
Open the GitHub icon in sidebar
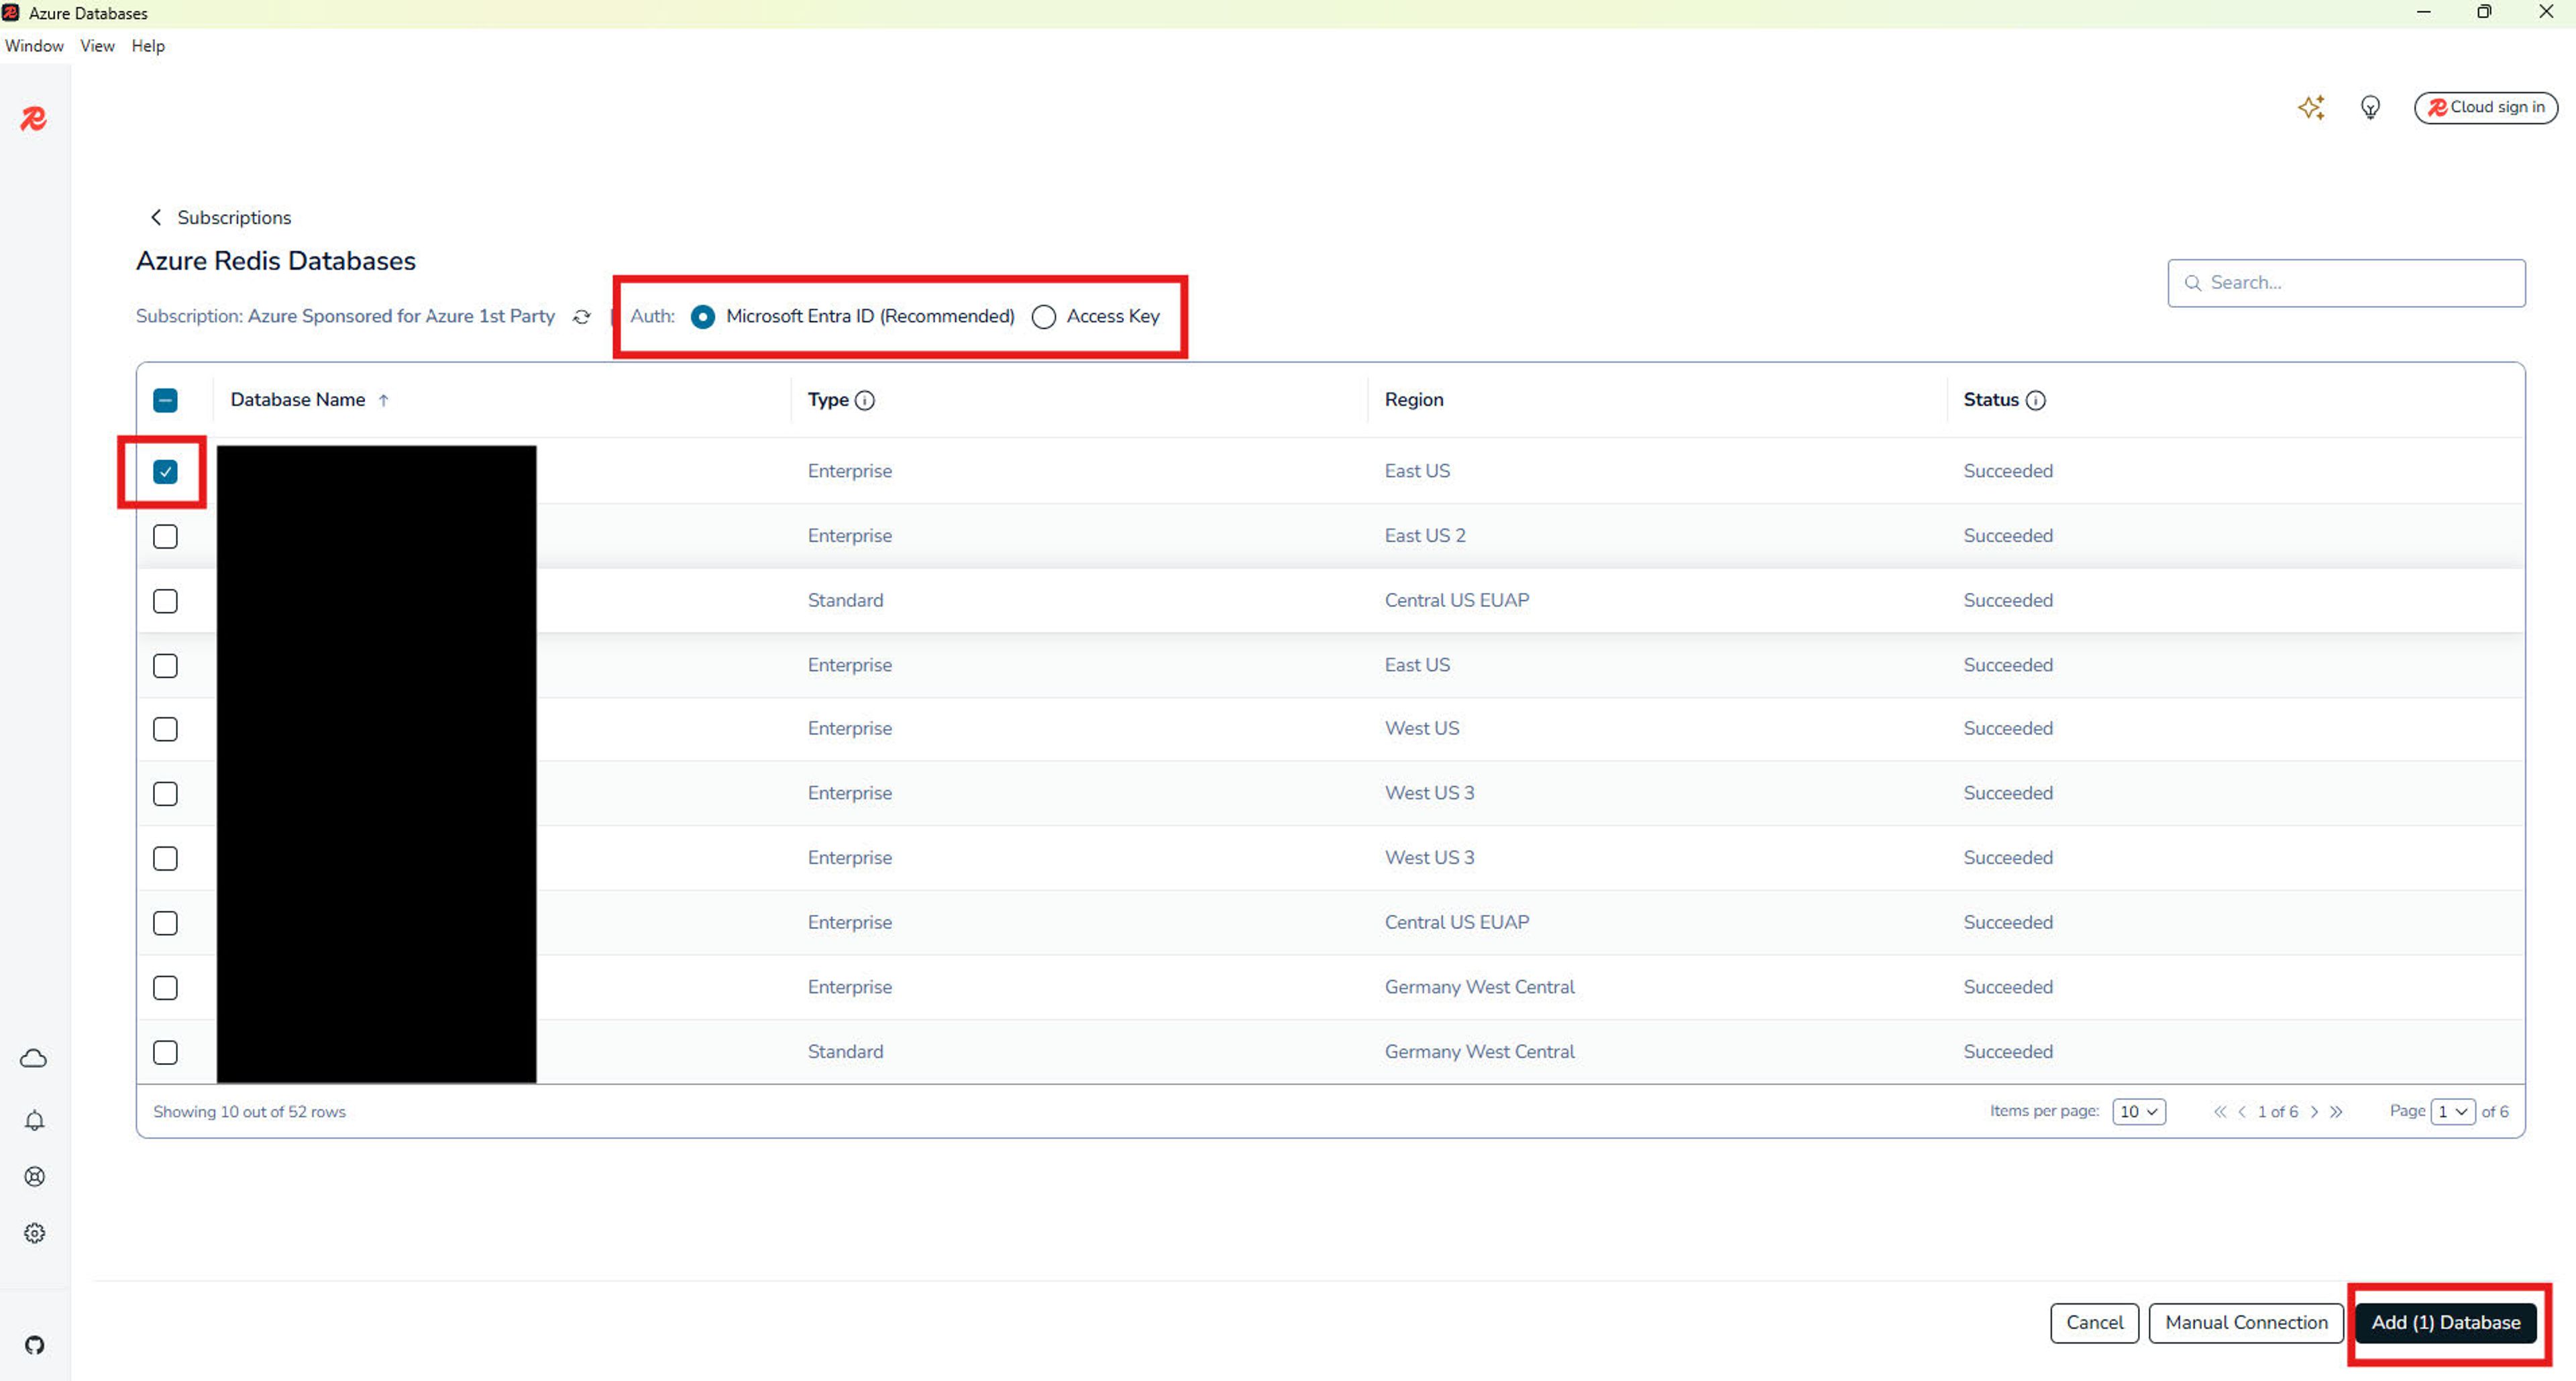34,1344
